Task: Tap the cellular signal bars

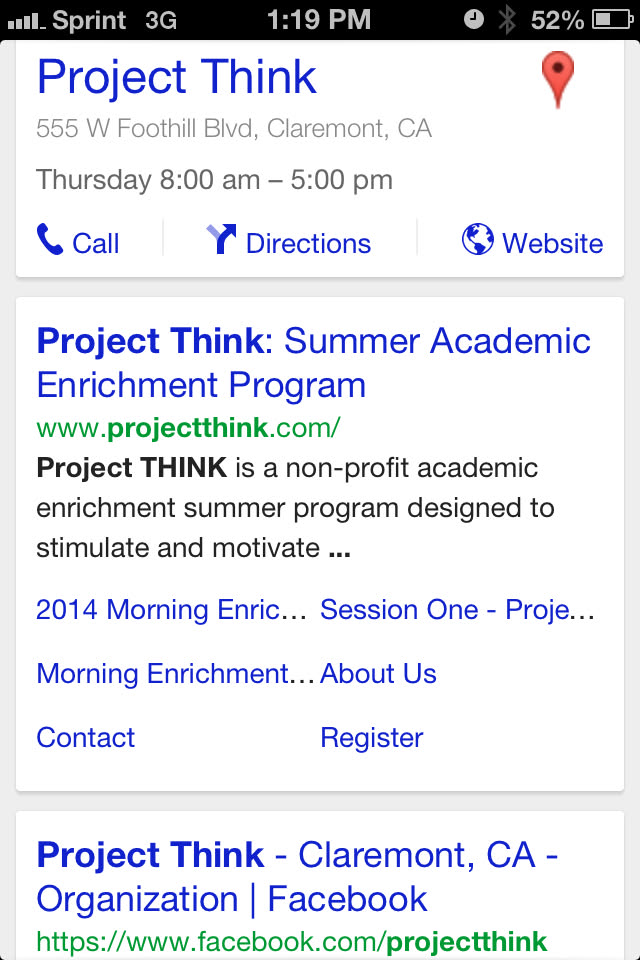Action: click(26, 19)
